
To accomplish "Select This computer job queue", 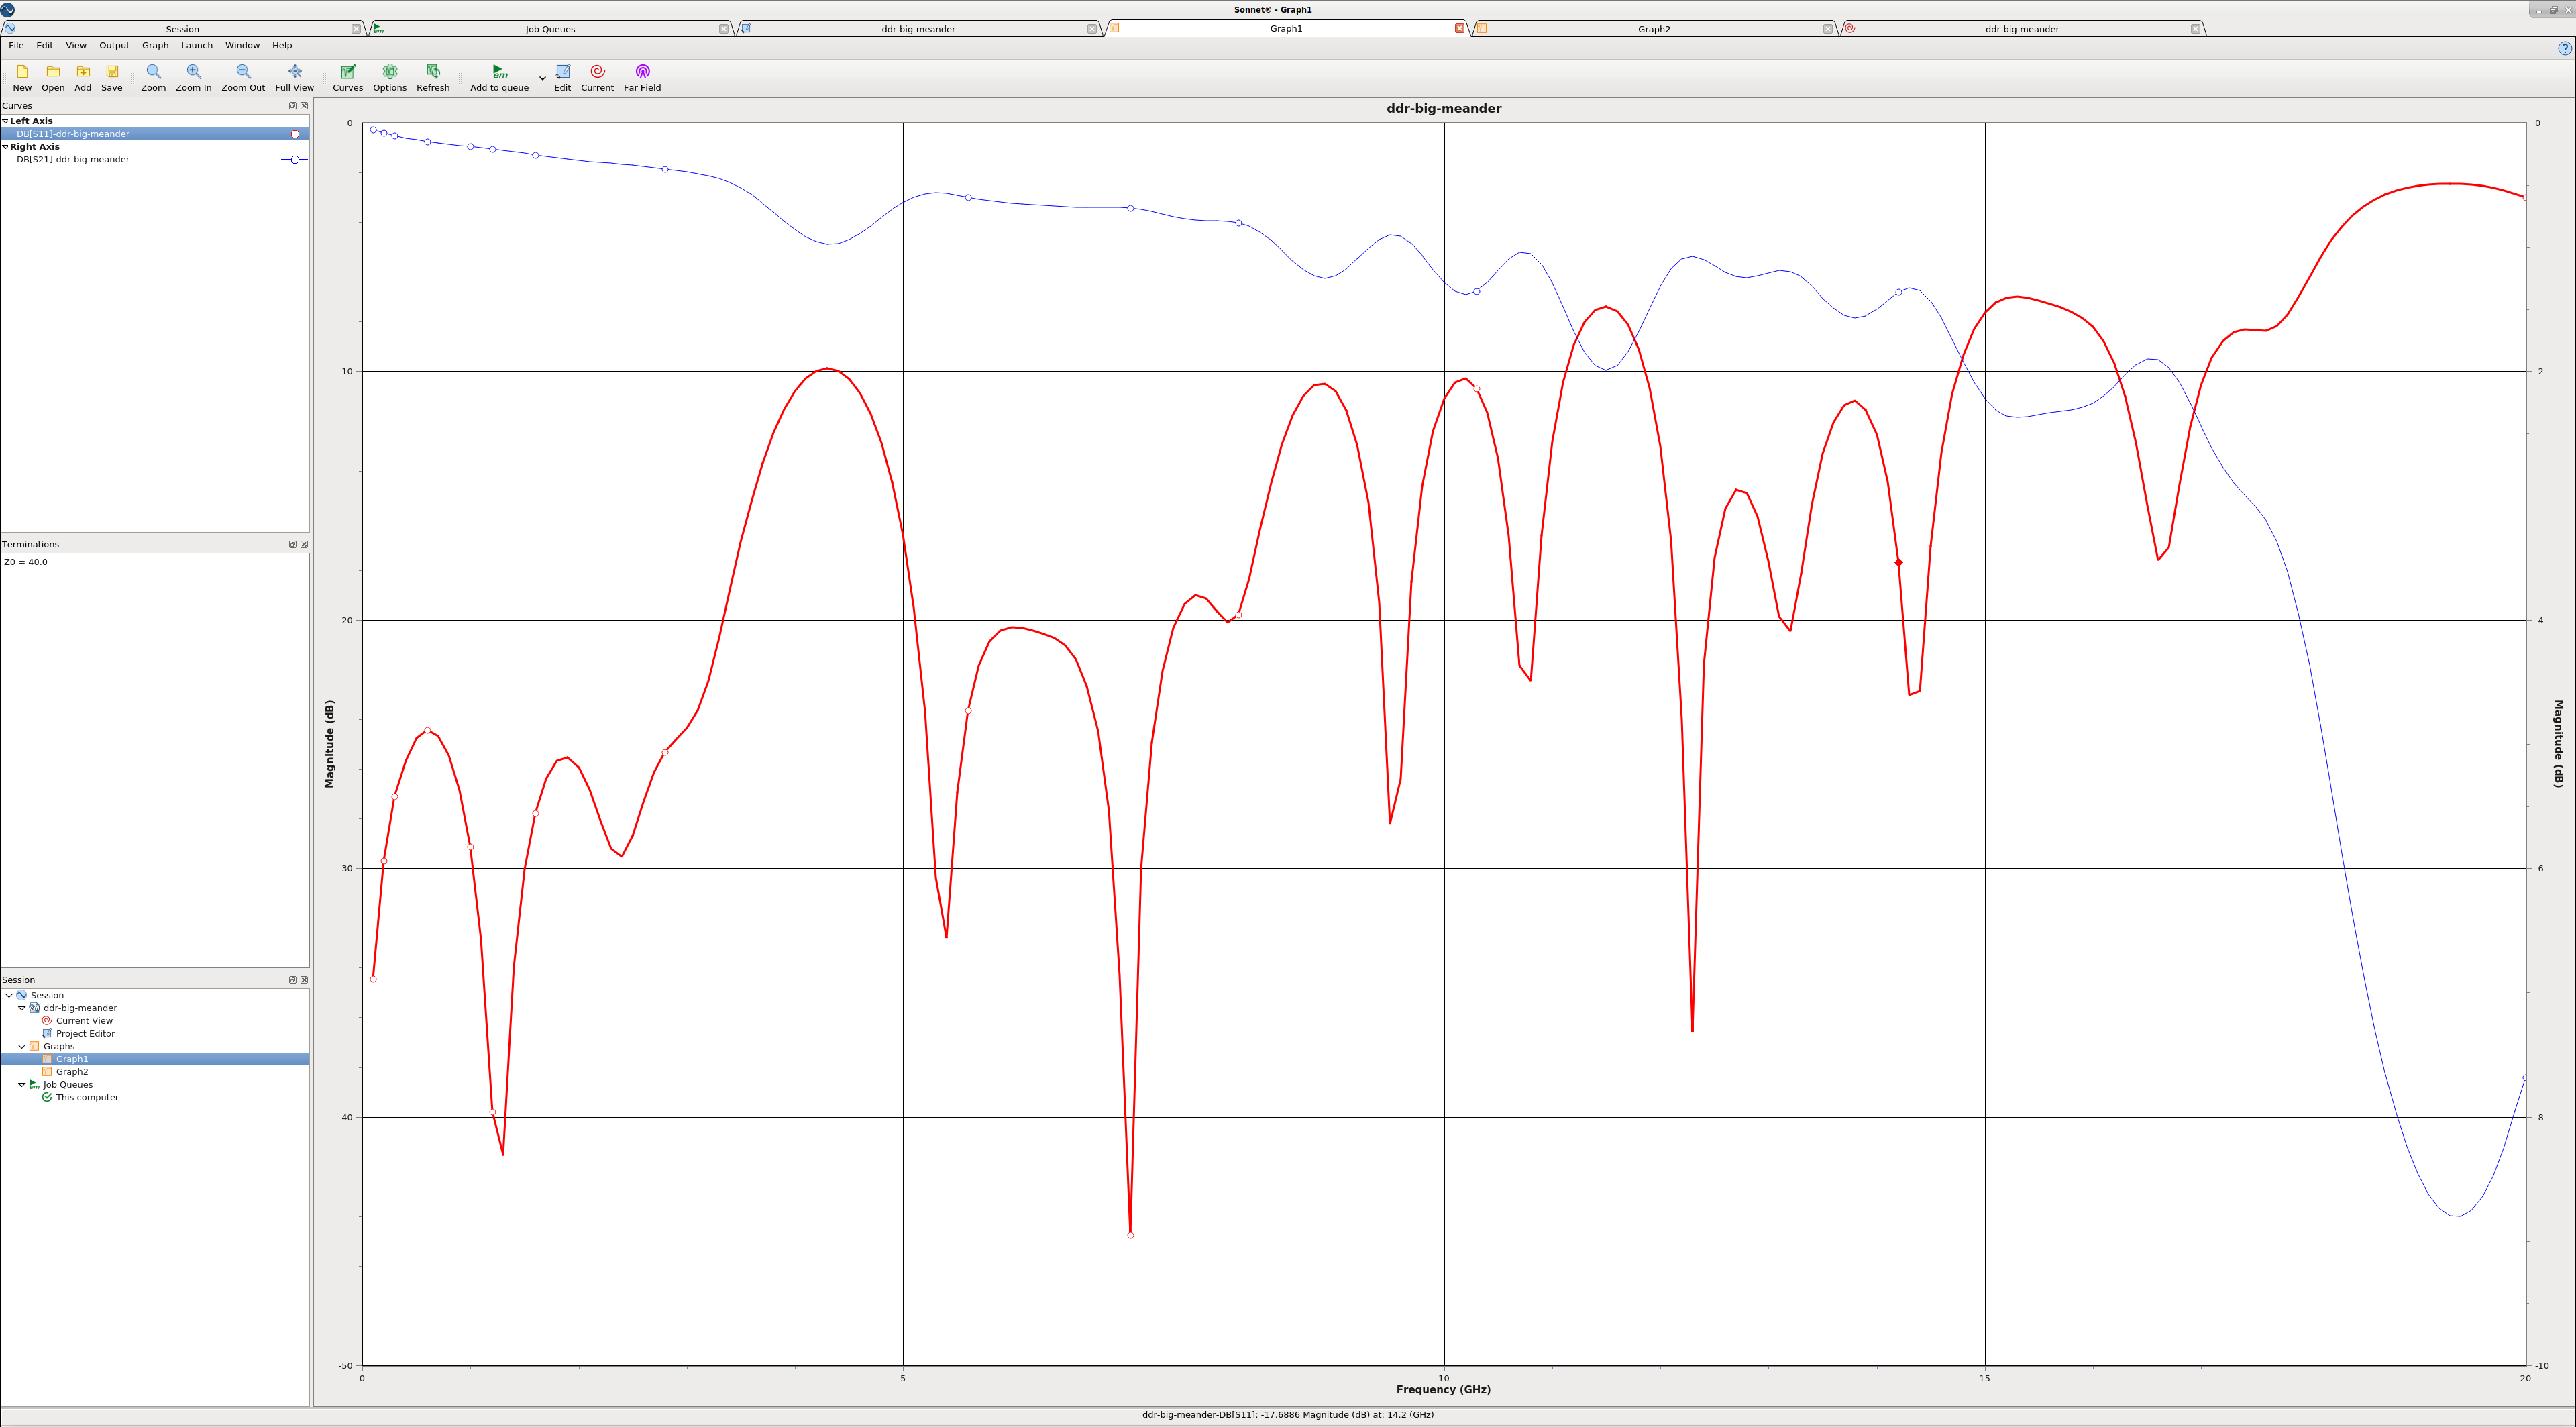I will click(87, 1098).
